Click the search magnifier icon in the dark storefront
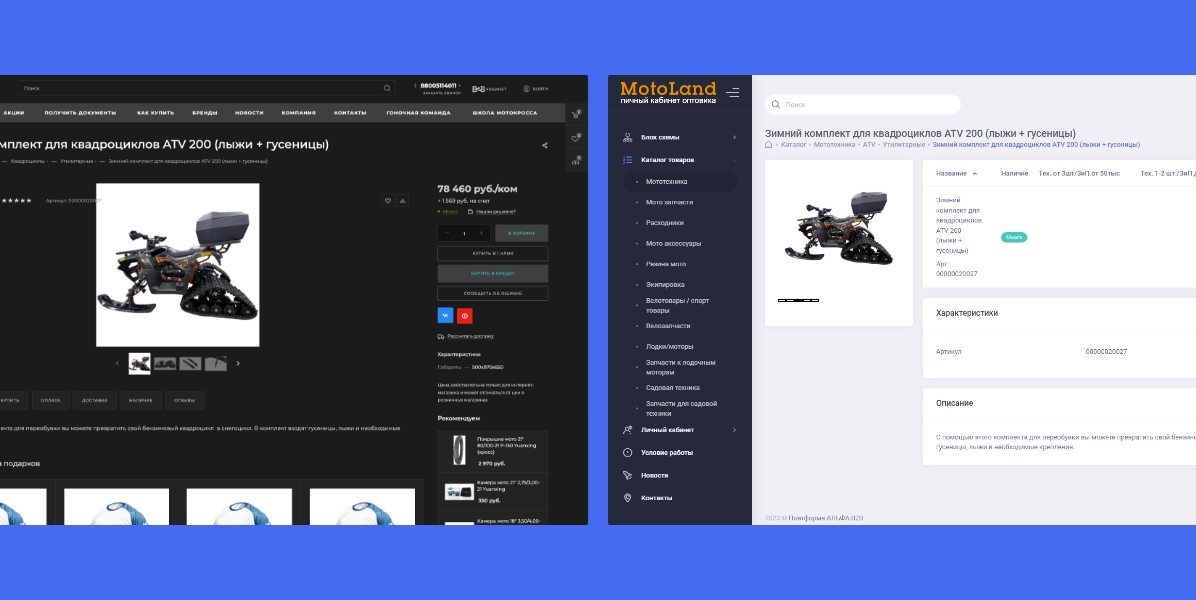The width and height of the screenshot is (1196, 600). (387, 88)
